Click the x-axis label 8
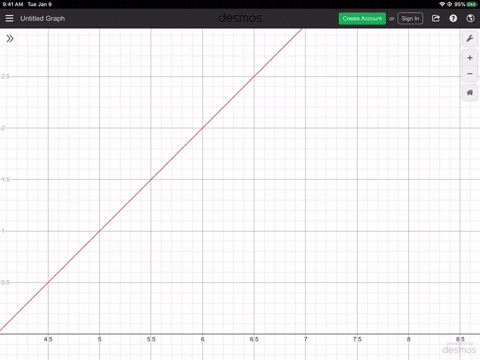The image size is (480, 360). (x=408, y=339)
